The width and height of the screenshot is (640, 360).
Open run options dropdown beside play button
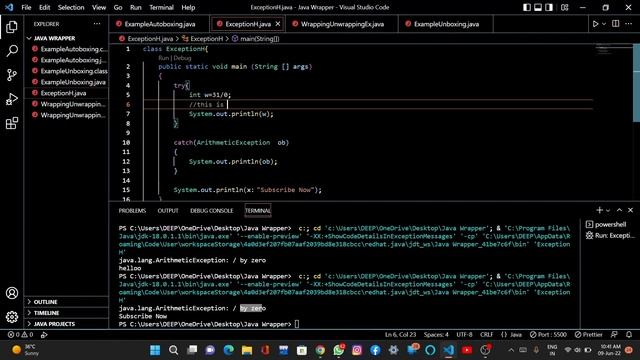coord(604,24)
